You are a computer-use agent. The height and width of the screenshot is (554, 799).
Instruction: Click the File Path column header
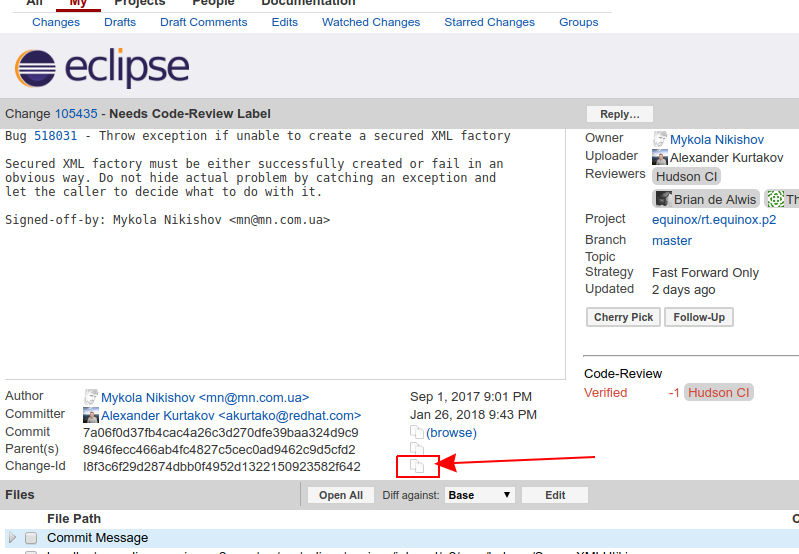pyautogui.click(x=74, y=518)
